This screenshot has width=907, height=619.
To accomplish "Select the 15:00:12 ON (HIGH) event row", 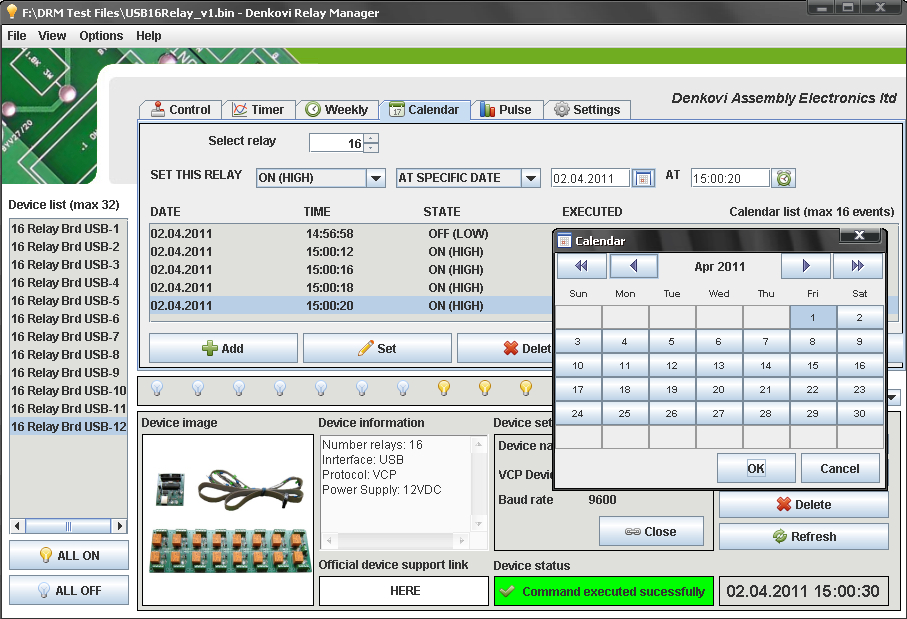I will click(351, 252).
